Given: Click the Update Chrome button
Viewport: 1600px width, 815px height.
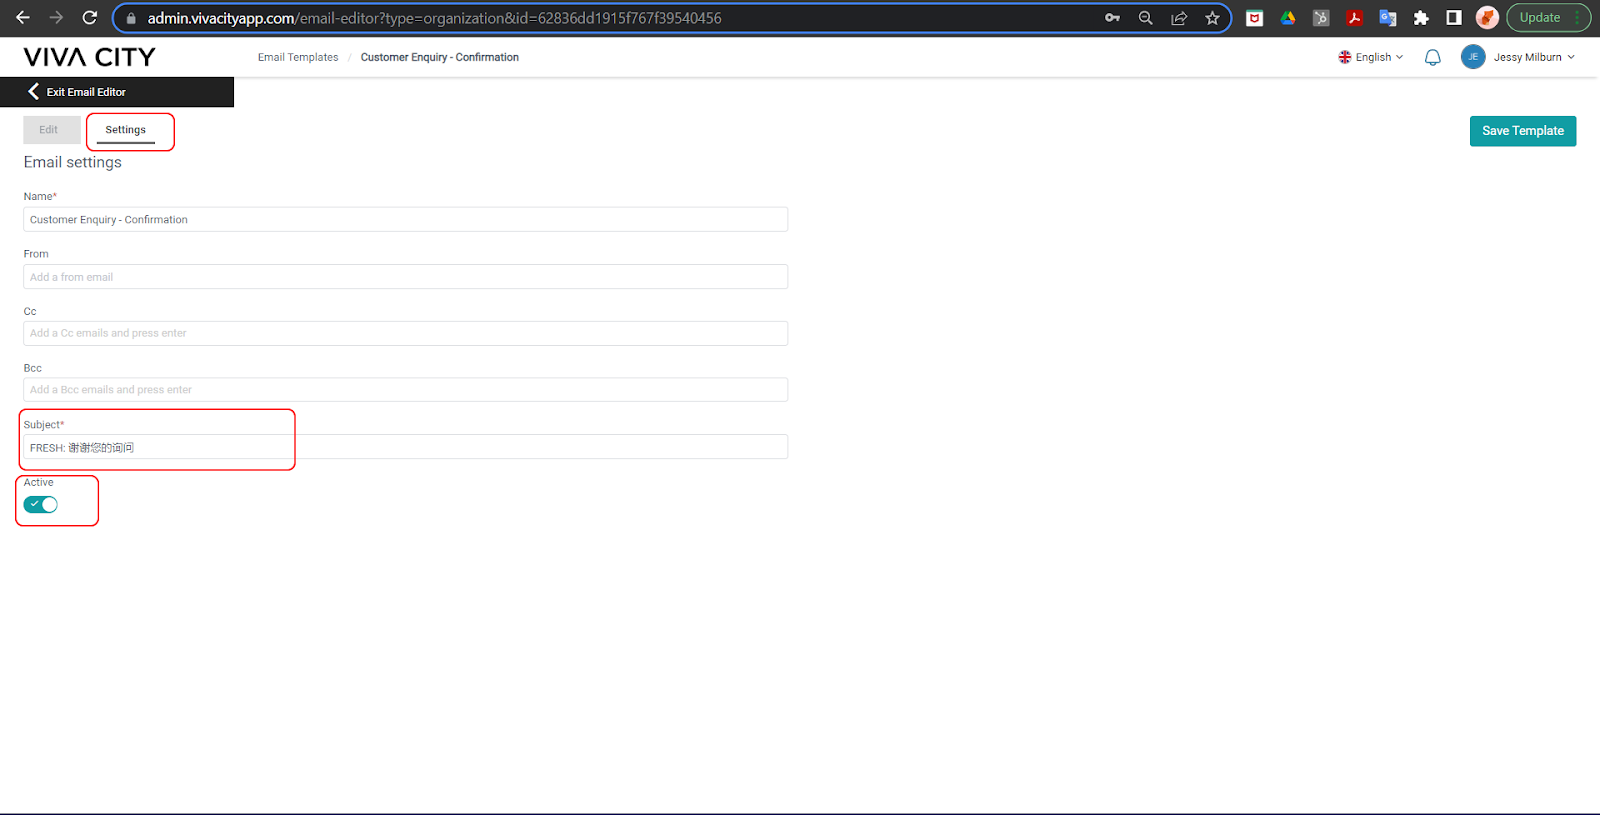Looking at the screenshot, I should tap(1548, 18).
